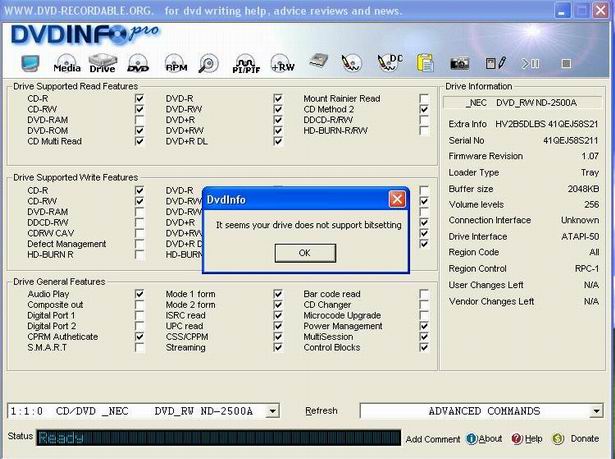
Task: Toggle DDCD-R/RW read checkbox
Action: 424,120
